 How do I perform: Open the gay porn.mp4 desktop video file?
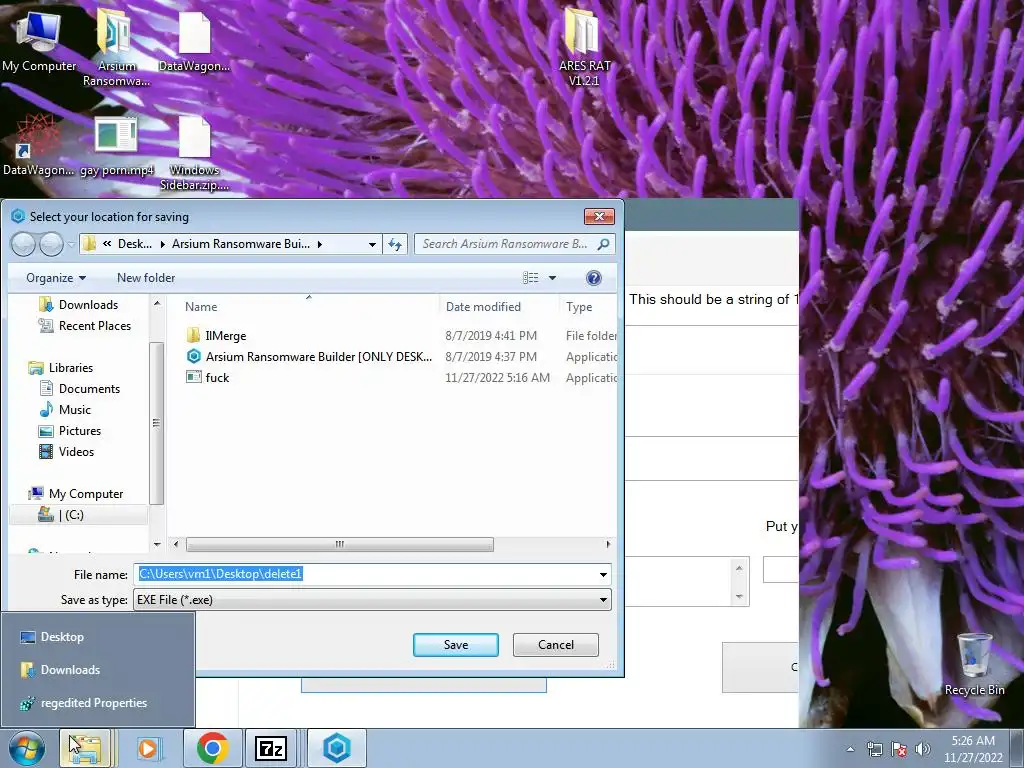(116, 146)
